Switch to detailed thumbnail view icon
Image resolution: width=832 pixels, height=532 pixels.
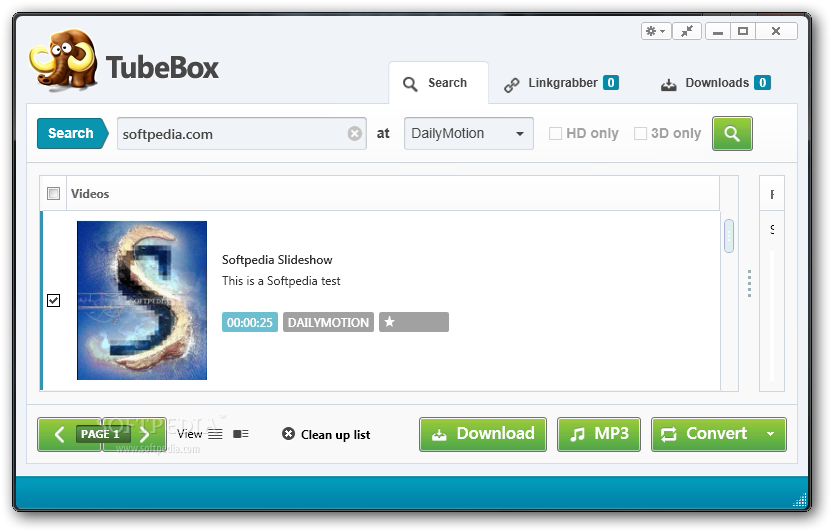point(241,434)
